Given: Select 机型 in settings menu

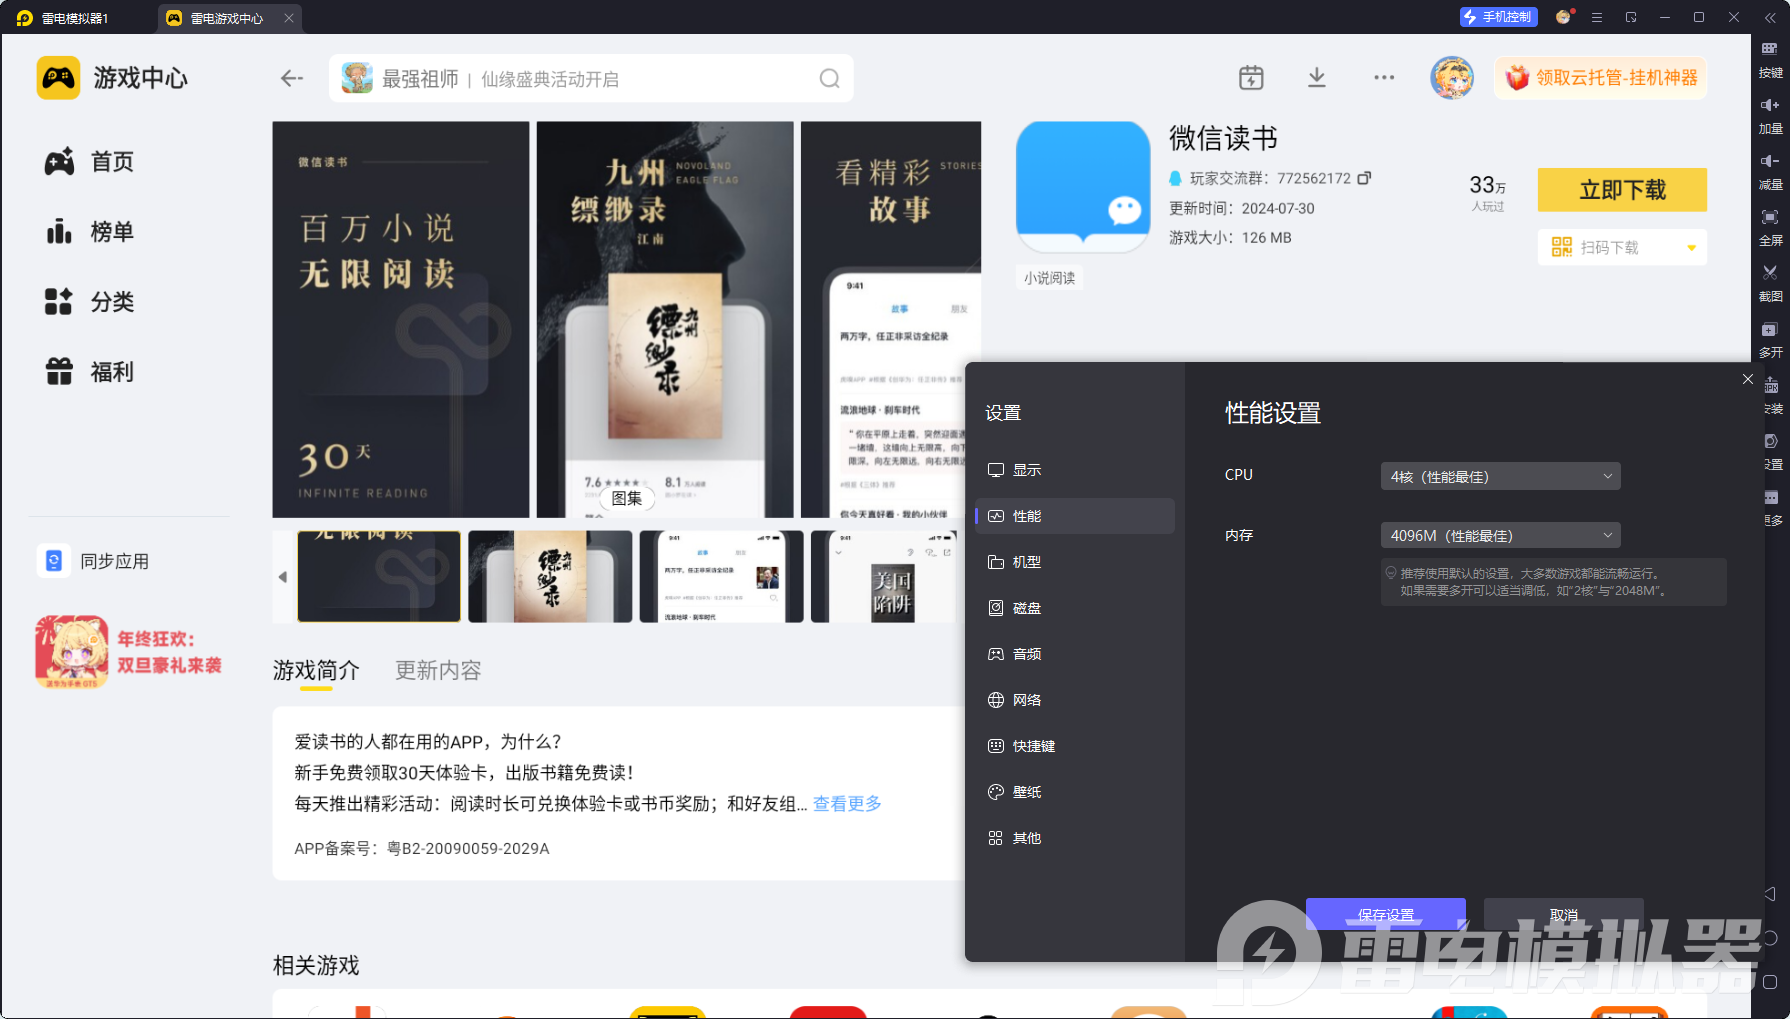Looking at the screenshot, I should [x=1075, y=562].
